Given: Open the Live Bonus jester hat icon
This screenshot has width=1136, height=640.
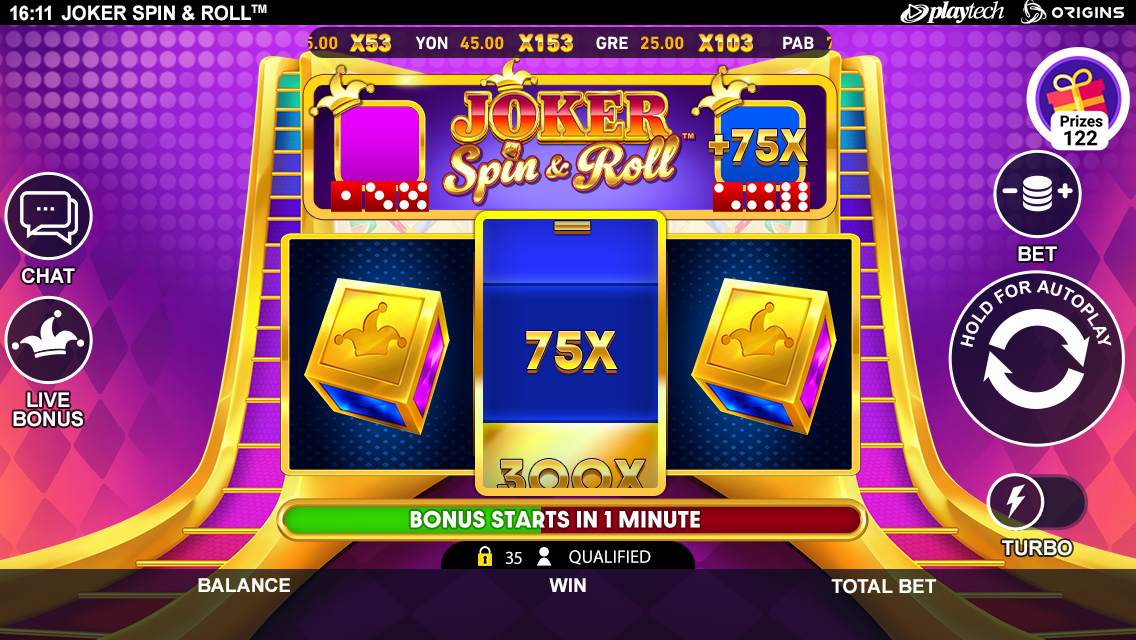Looking at the screenshot, I should (x=49, y=340).
